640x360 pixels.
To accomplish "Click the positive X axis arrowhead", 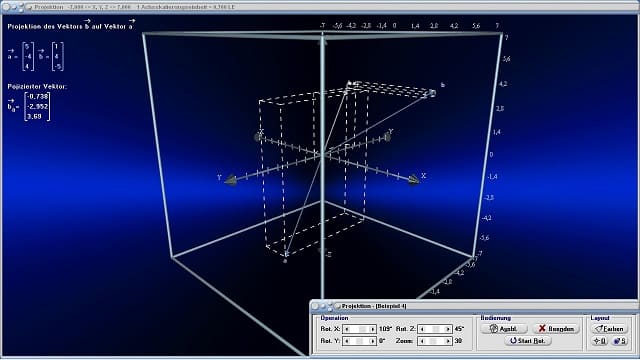I will coord(413,180).
